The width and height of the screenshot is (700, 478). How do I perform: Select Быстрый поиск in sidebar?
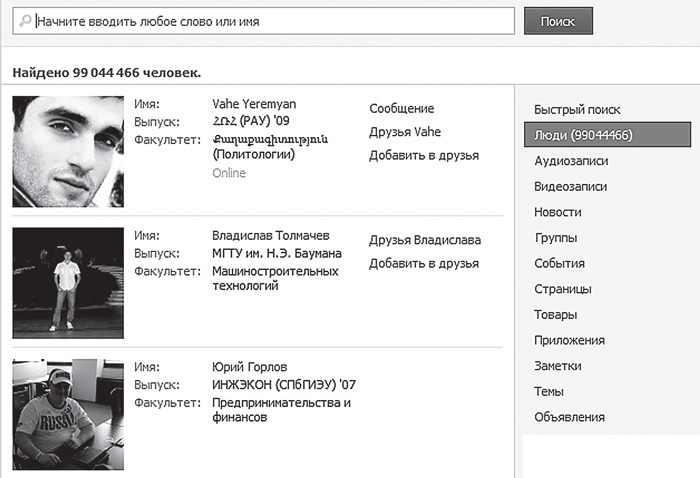[577, 110]
